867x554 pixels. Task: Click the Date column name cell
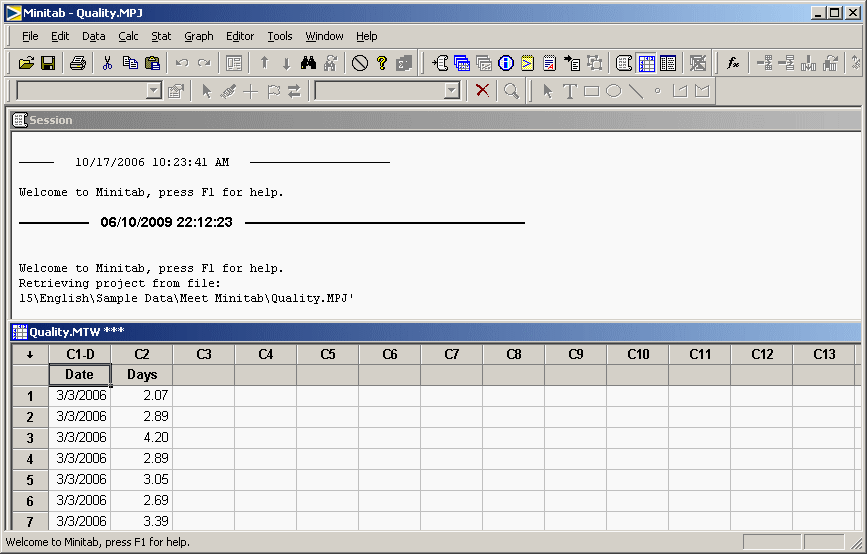[80, 375]
